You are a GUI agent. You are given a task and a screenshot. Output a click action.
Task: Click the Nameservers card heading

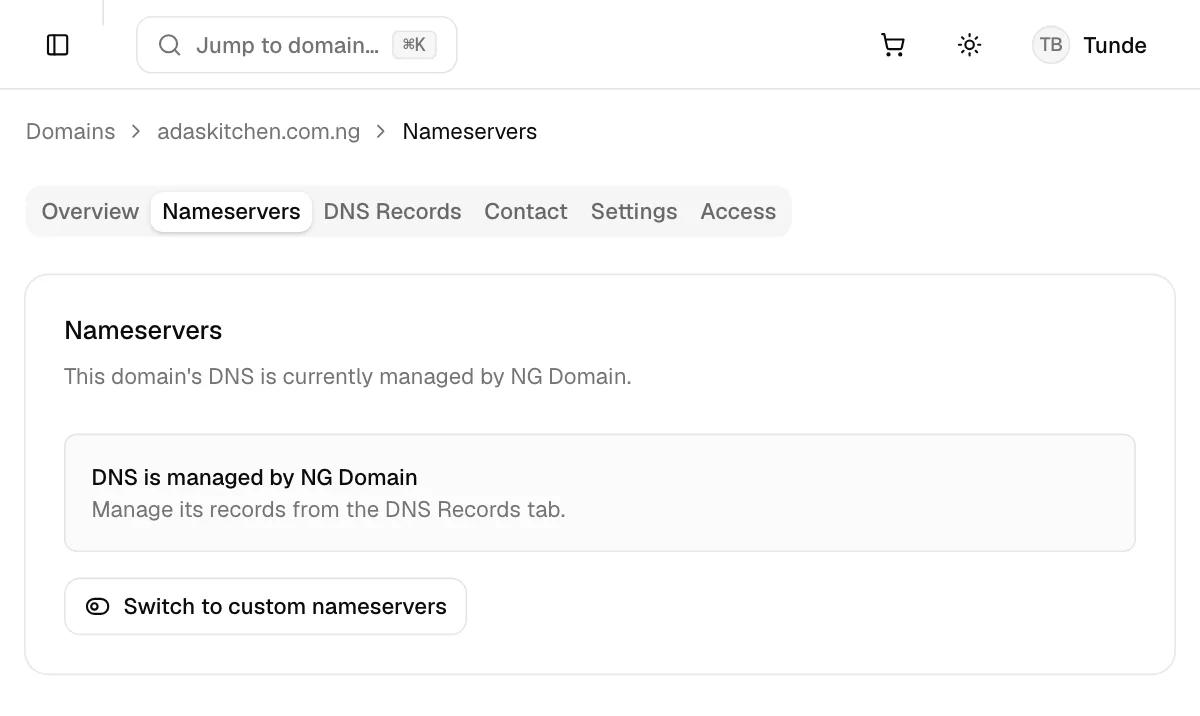click(143, 331)
